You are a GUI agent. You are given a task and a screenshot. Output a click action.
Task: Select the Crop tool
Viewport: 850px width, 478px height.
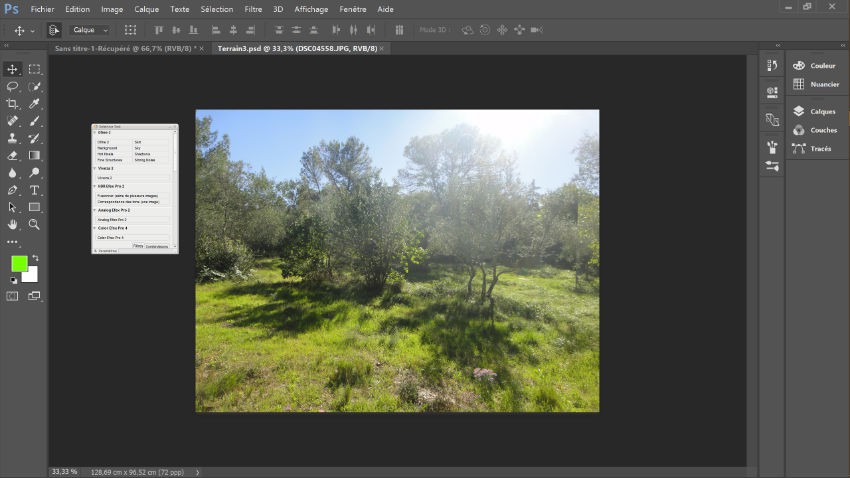(x=12, y=104)
